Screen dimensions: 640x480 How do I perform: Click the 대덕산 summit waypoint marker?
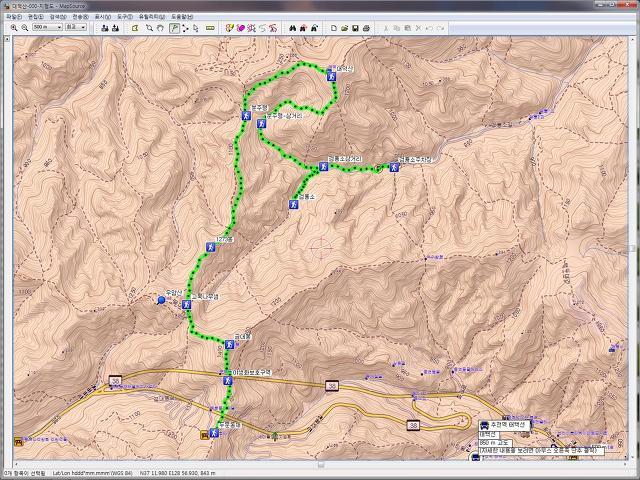331,76
